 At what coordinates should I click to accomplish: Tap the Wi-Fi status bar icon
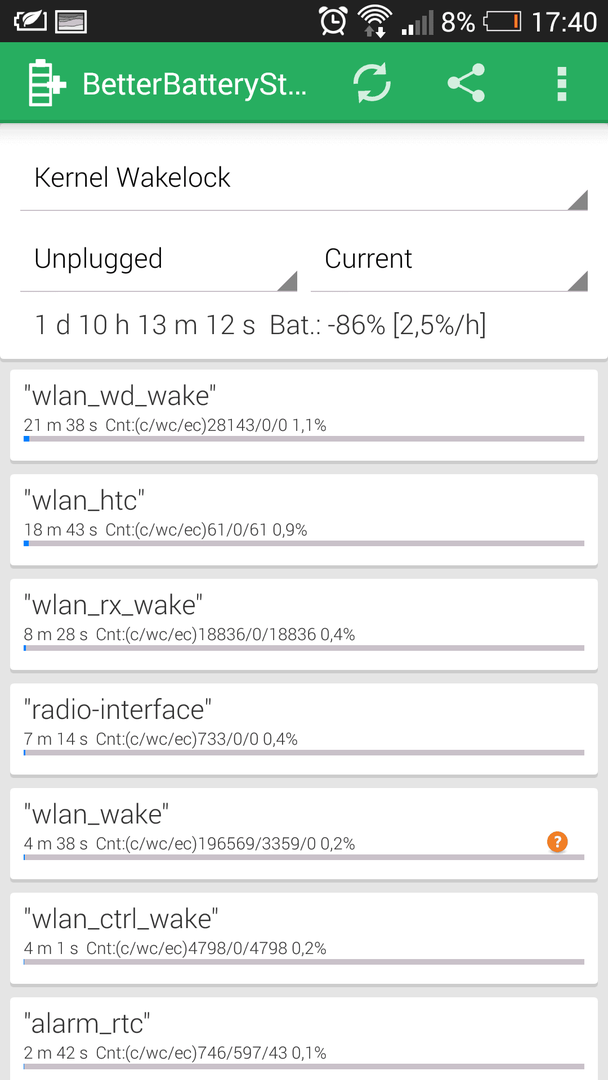click(x=374, y=21)
